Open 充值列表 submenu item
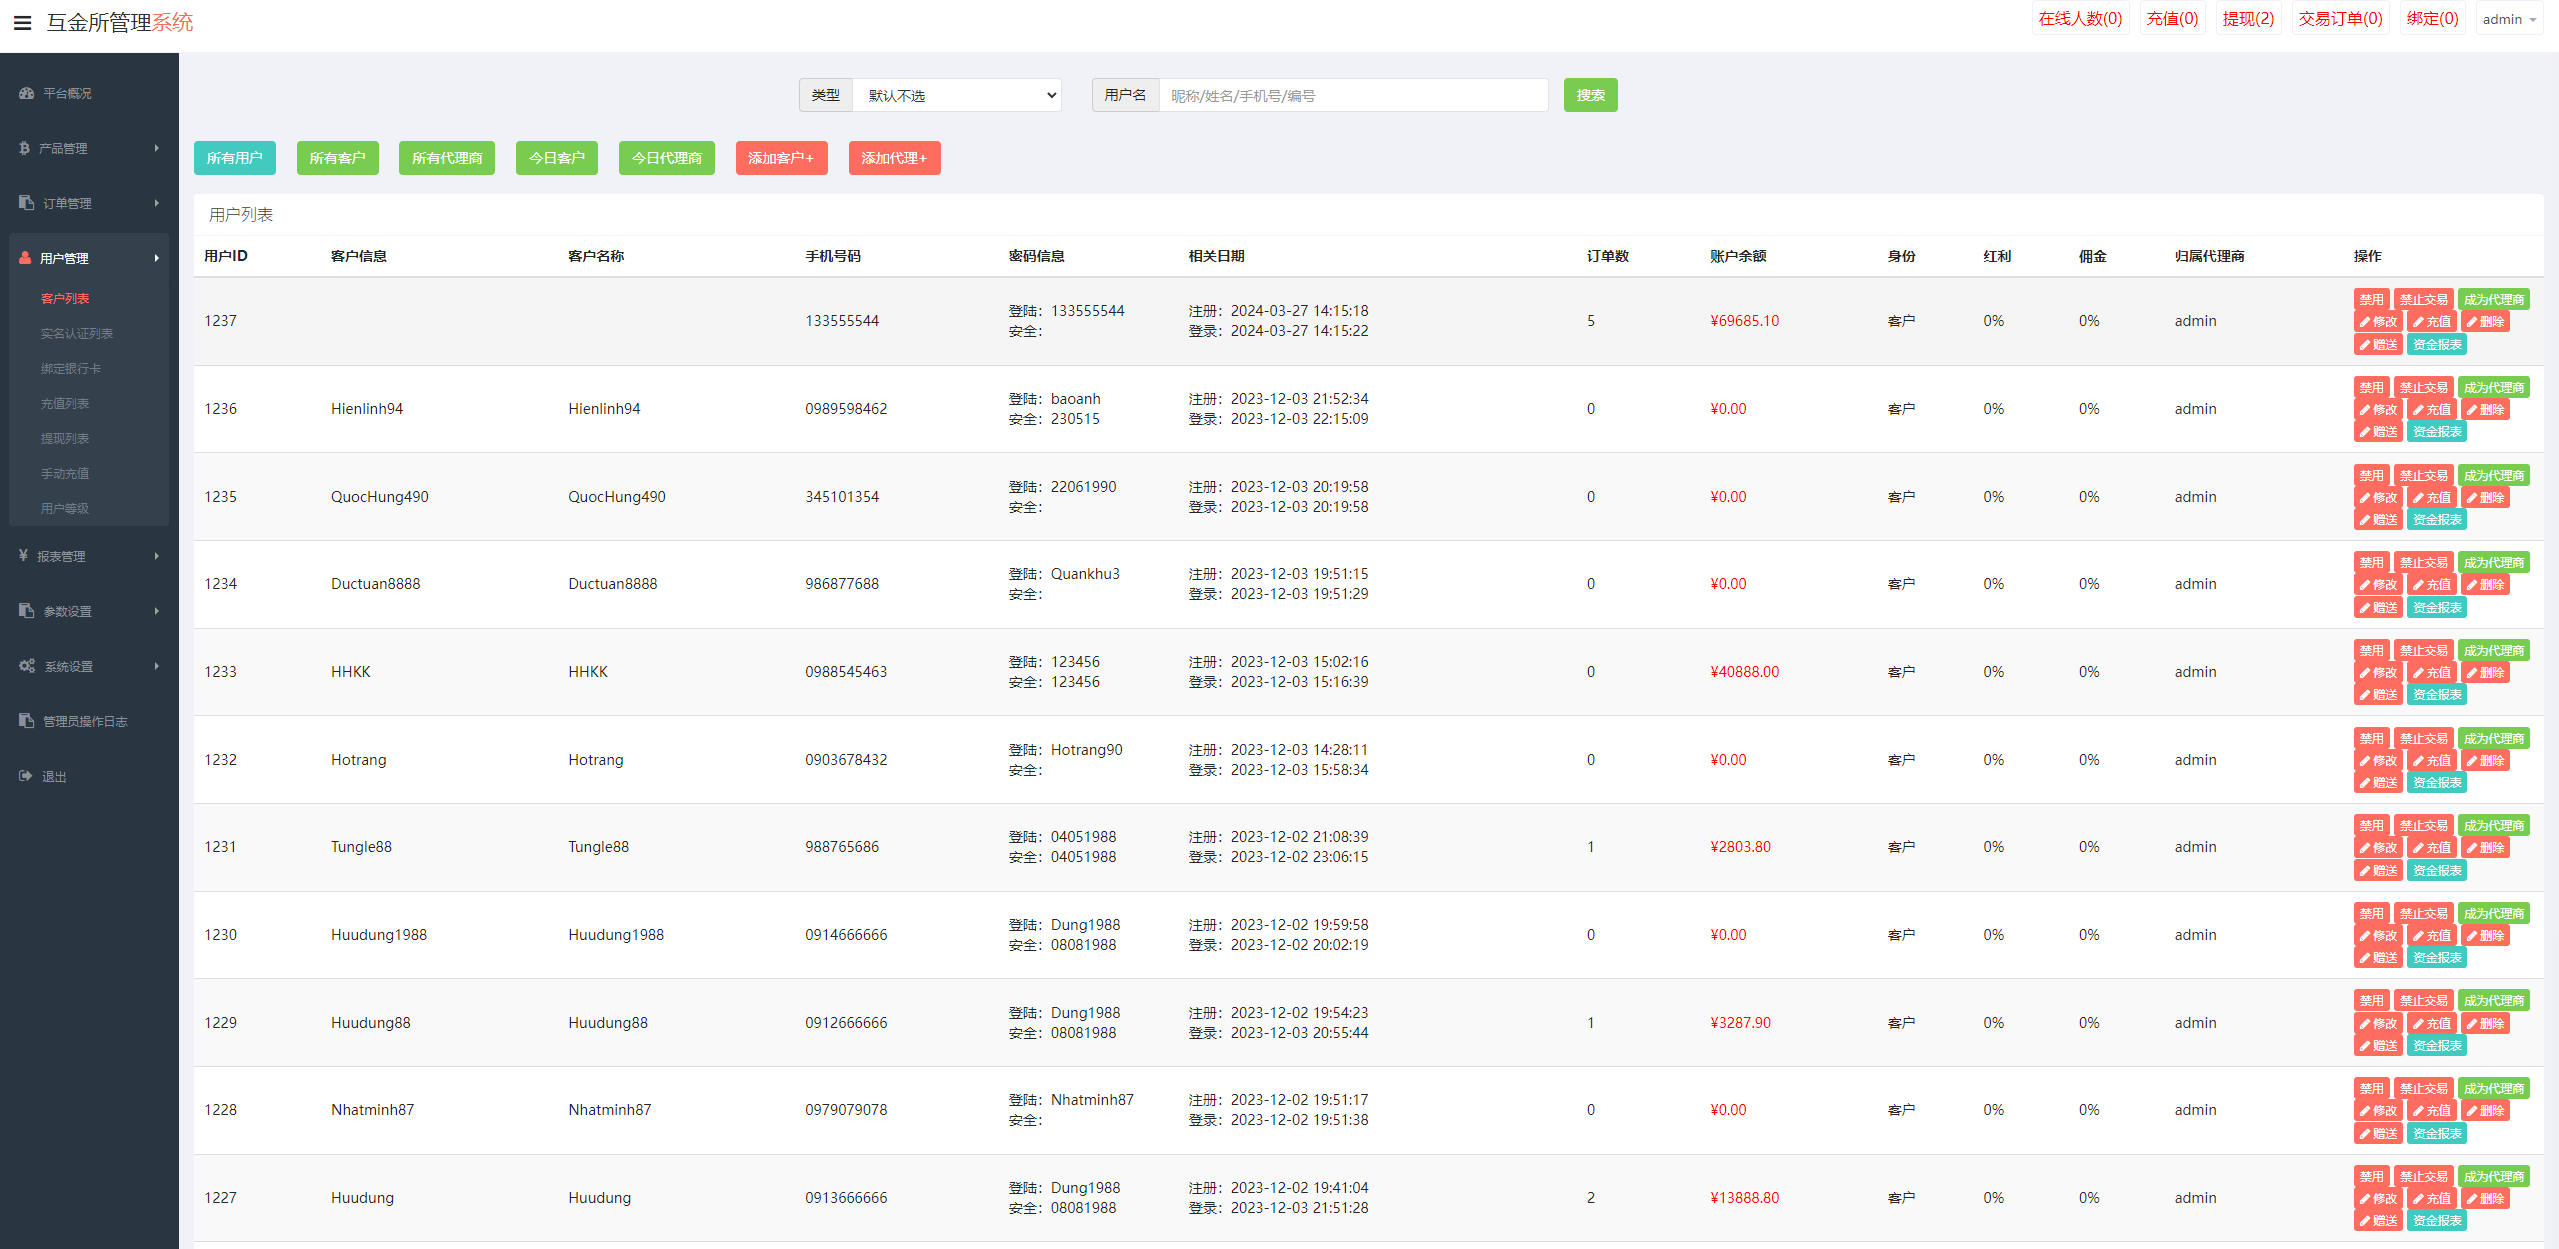 click(65, 403)
